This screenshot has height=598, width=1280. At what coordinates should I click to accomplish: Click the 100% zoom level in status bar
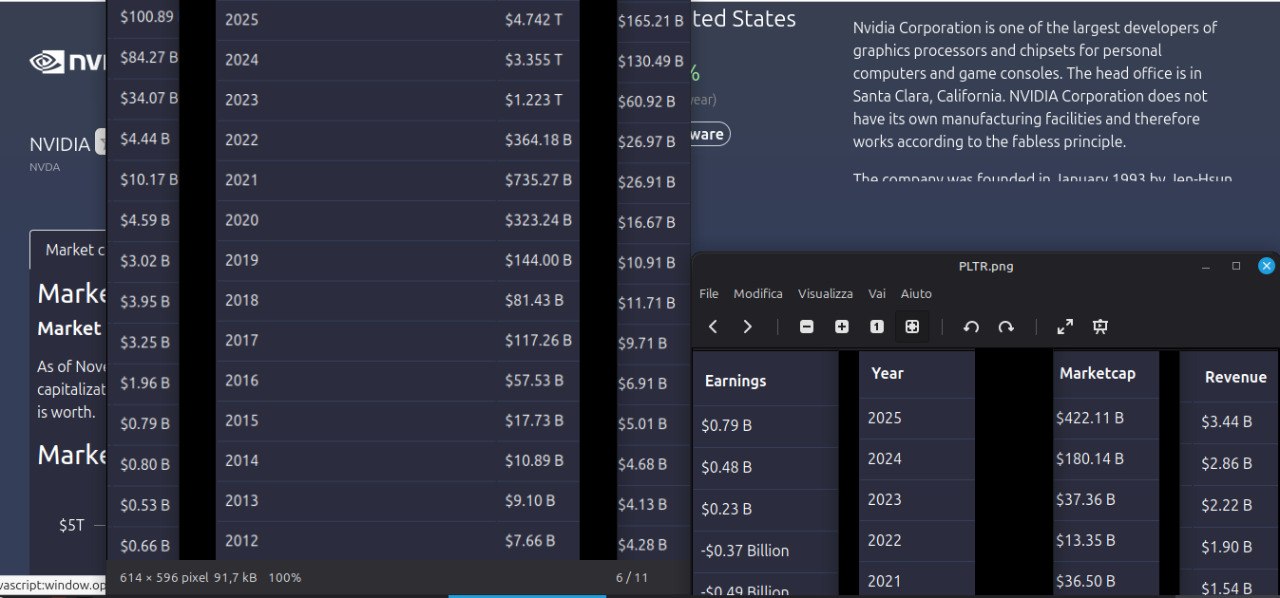[285, 577]
